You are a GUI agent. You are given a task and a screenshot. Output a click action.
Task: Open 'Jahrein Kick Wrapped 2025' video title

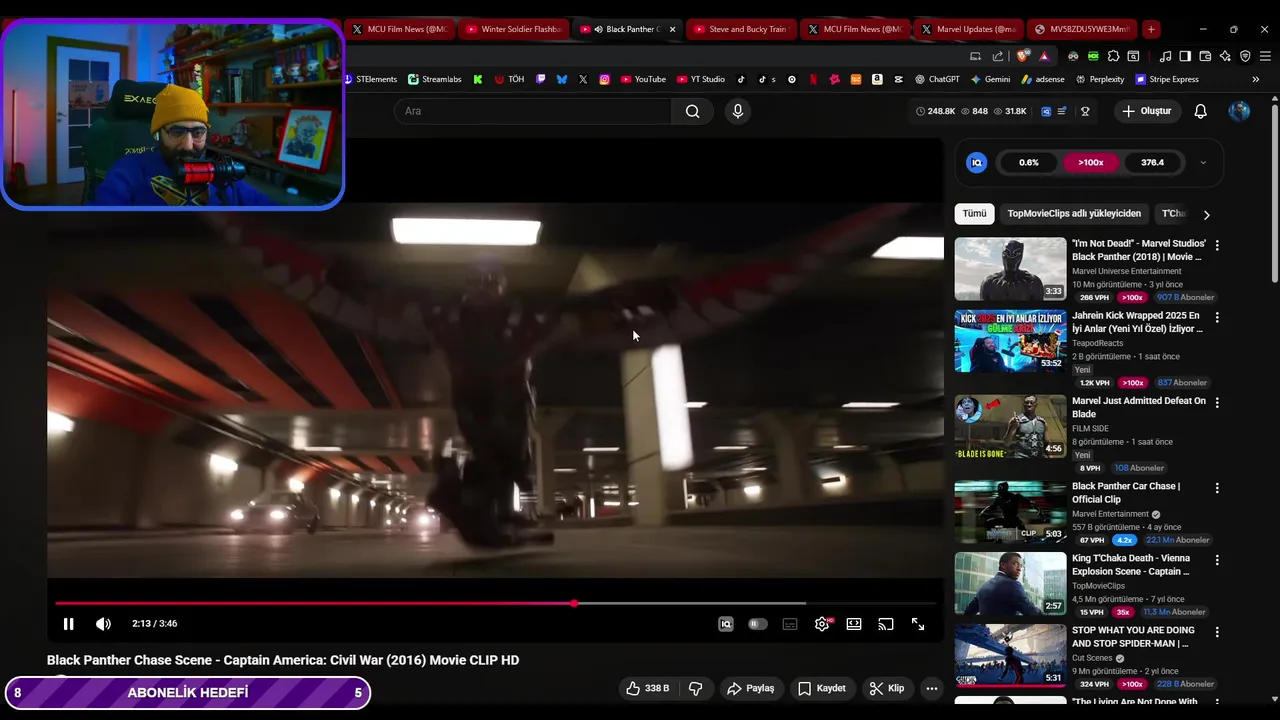click(1137, 322)
